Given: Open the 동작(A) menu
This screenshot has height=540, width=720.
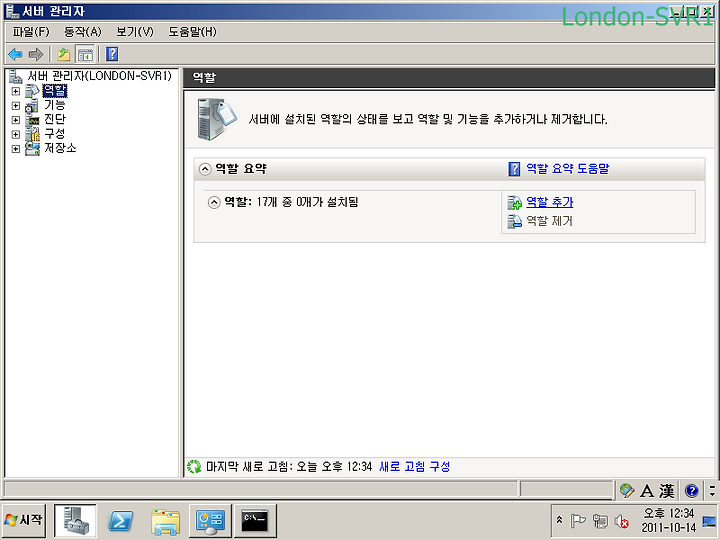Looking at the screenshot, I should click(83, 32).
